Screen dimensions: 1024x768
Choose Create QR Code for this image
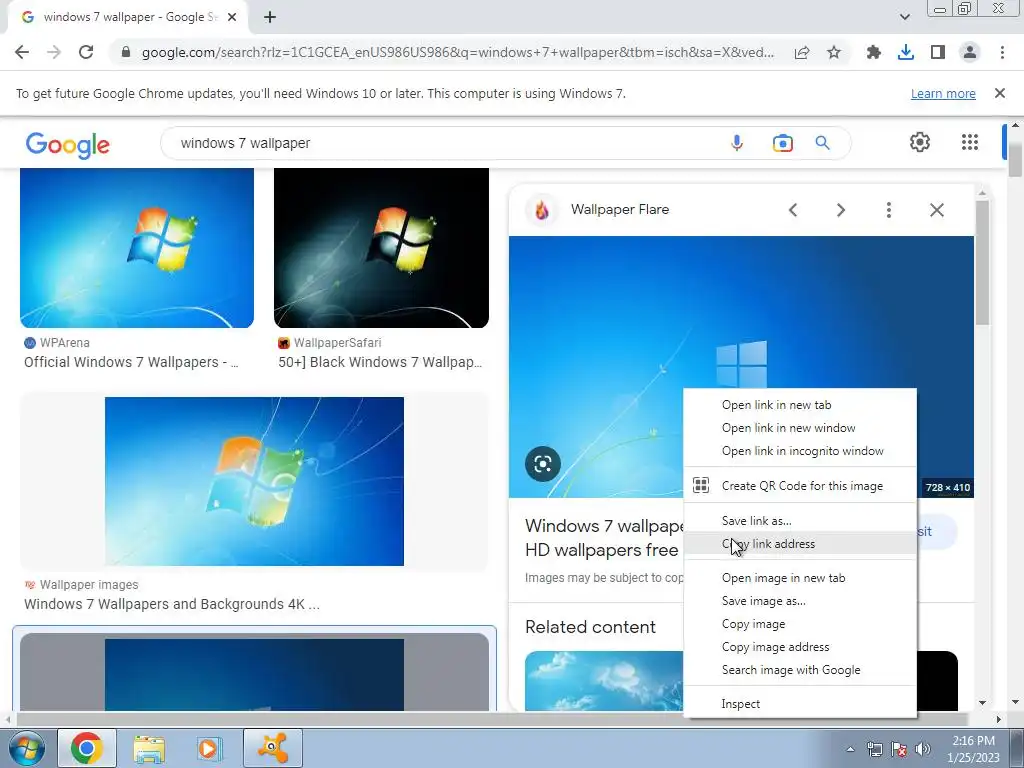(x=800, y=485)
